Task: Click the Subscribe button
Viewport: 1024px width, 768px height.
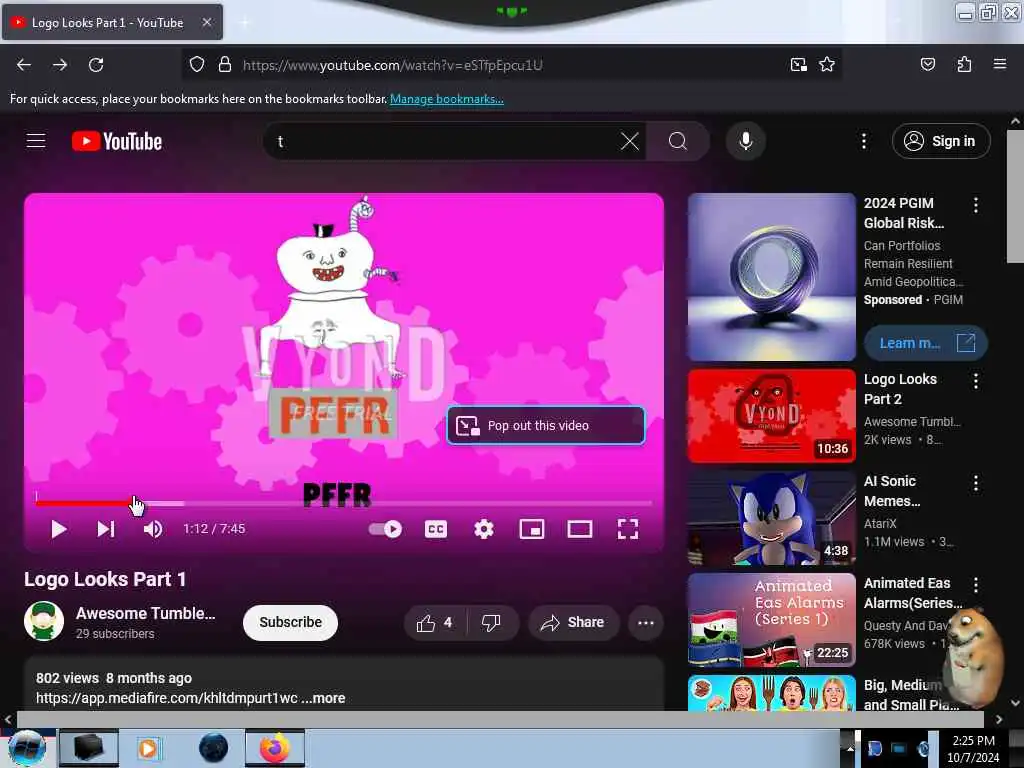Action: pos(291,622)
